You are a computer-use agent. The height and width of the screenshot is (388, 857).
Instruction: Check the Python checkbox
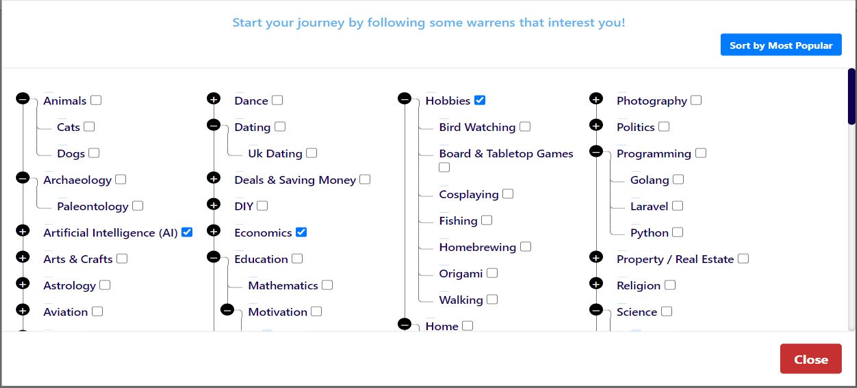click(678, 232)
